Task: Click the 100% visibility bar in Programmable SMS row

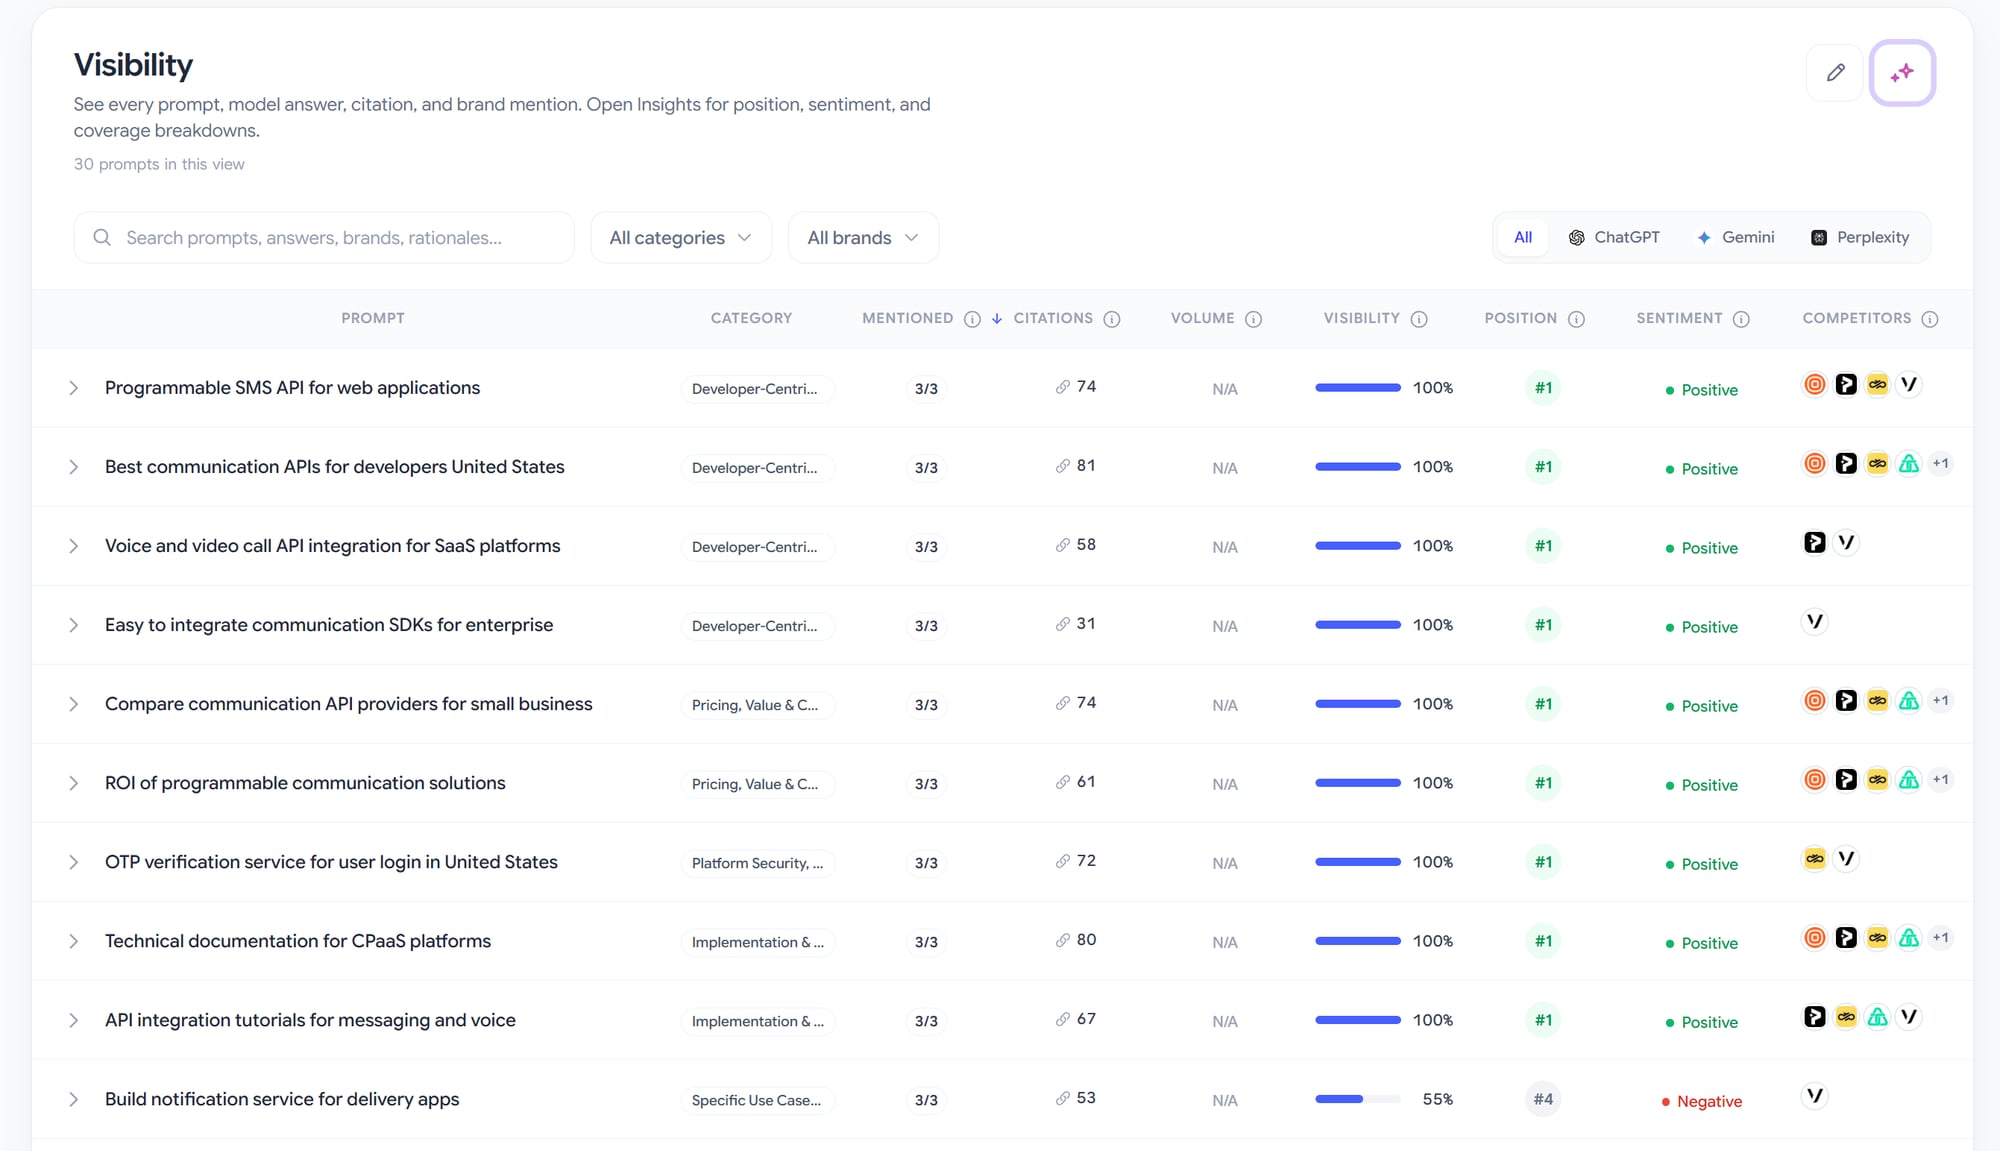Action: (x=1358, y=388)
